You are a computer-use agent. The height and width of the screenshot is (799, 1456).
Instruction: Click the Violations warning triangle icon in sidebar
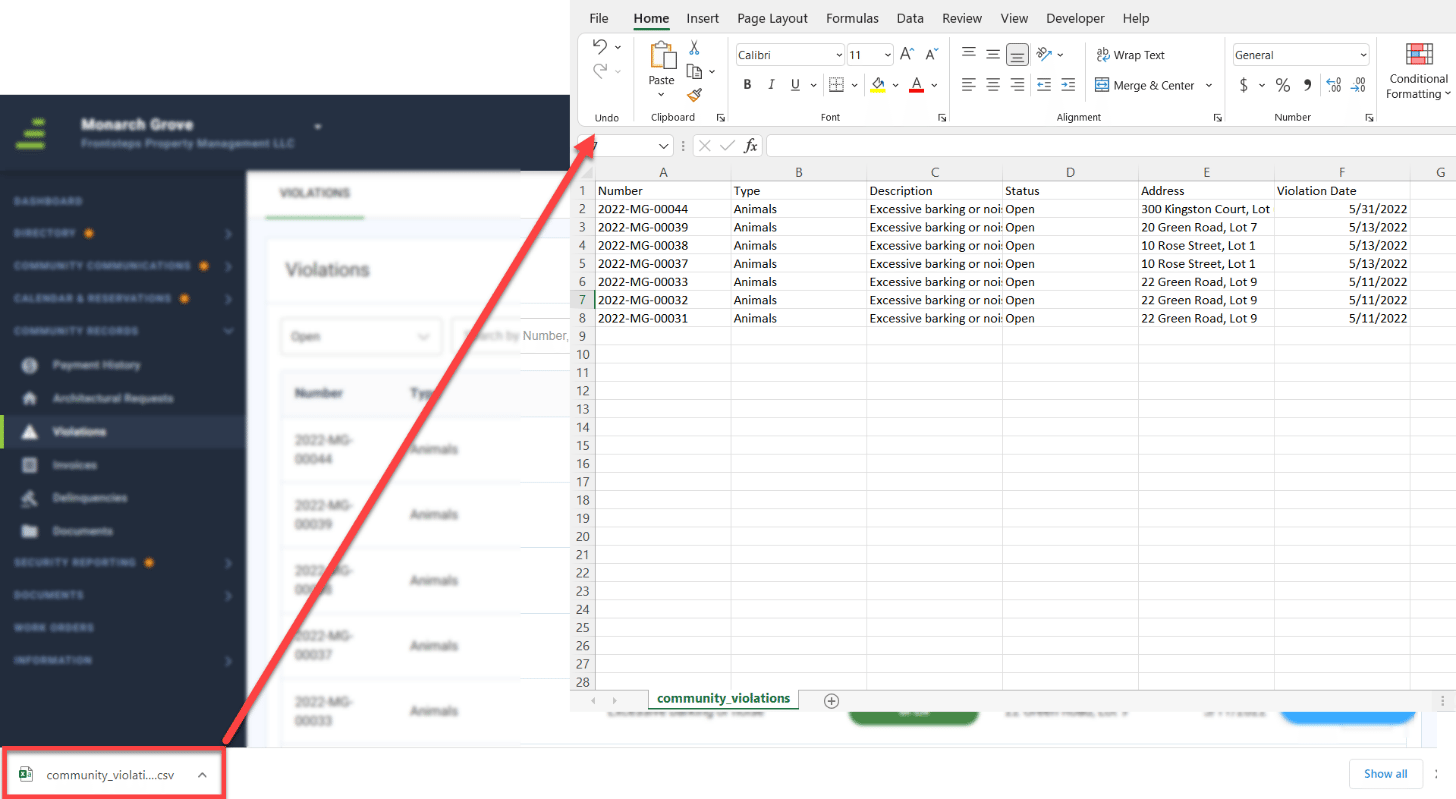point(30,432)
